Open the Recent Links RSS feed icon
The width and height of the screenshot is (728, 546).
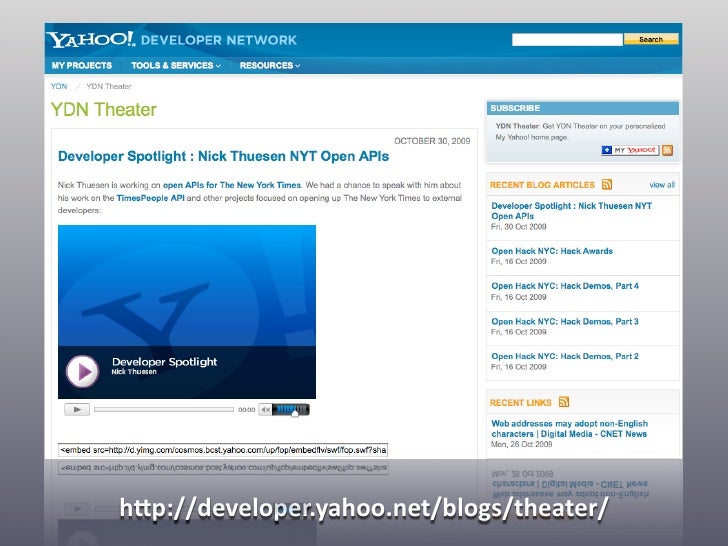coord(564,402)
